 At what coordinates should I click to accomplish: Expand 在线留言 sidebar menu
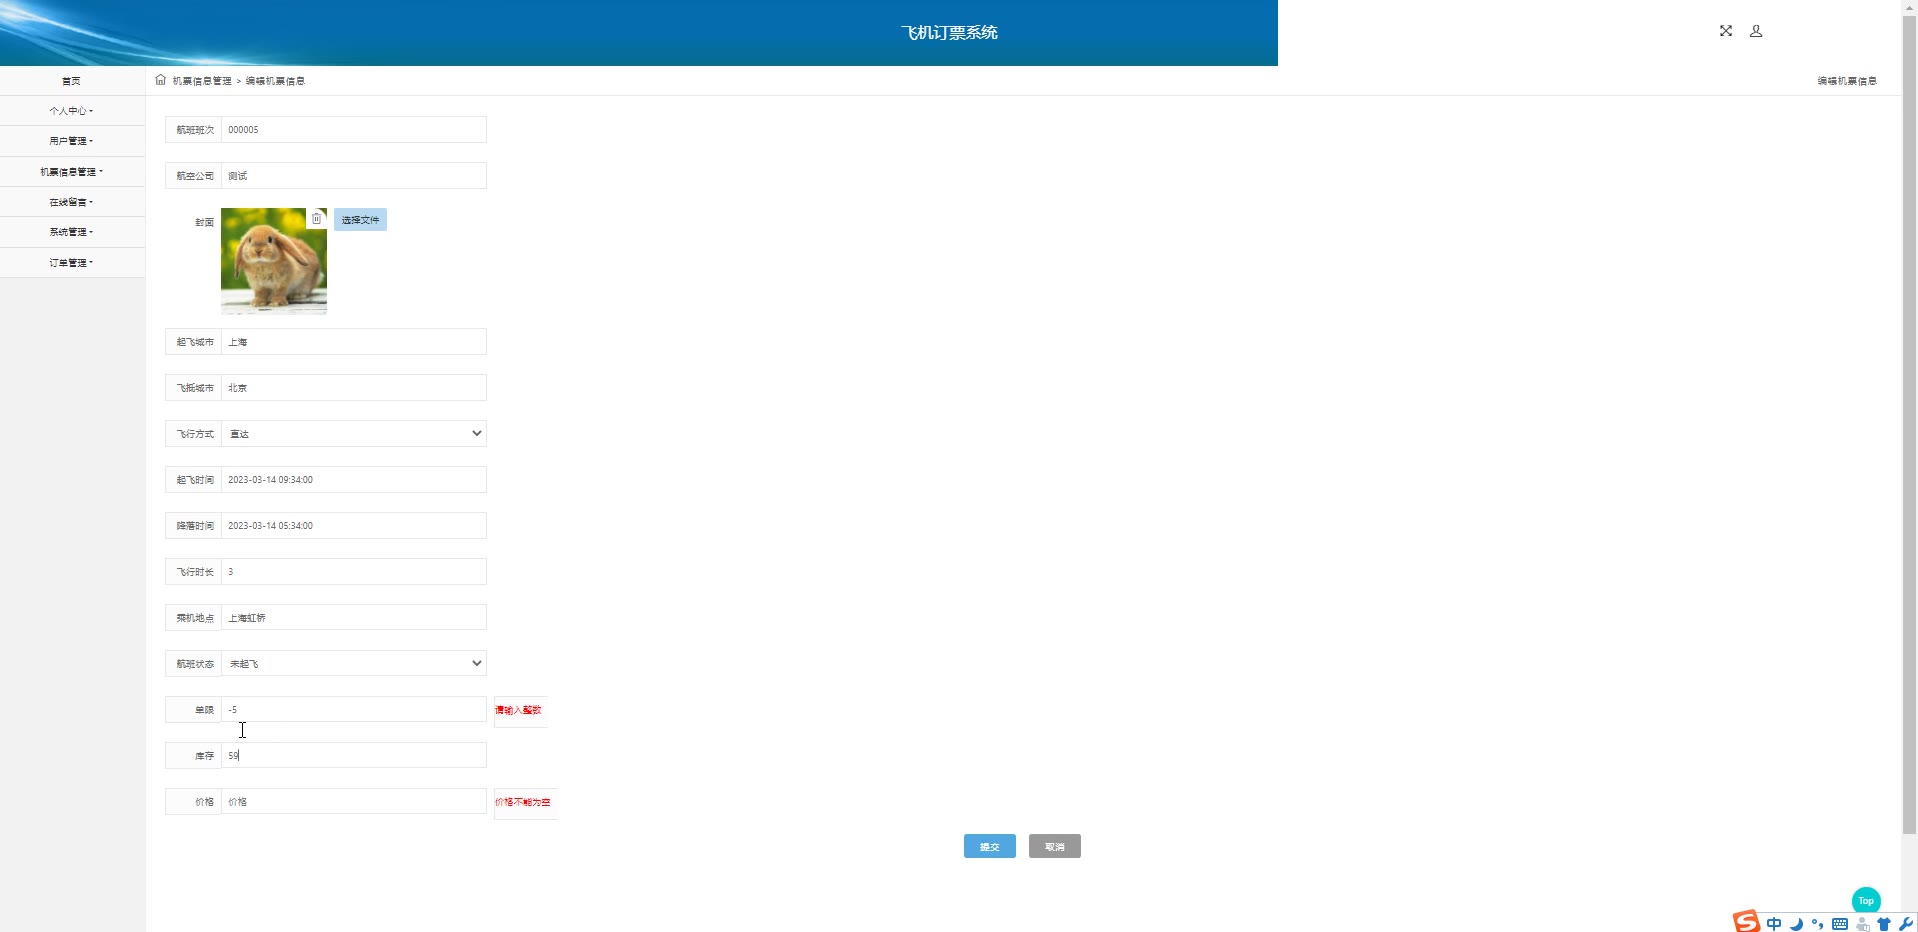72,202
